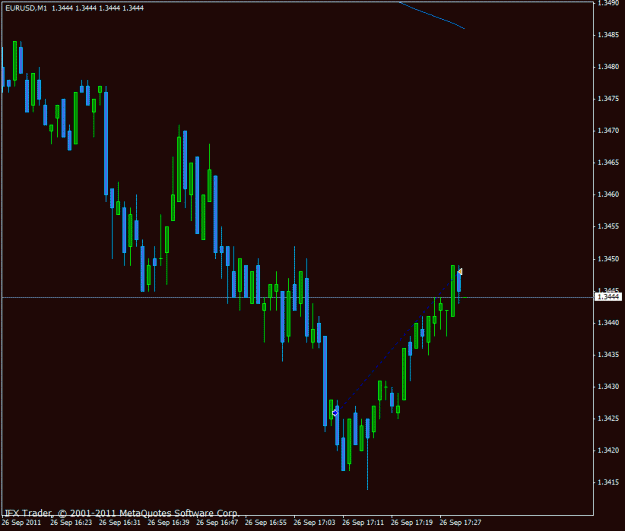
Task: Click the 1.3450 price scale label
Action: point(608,259)
